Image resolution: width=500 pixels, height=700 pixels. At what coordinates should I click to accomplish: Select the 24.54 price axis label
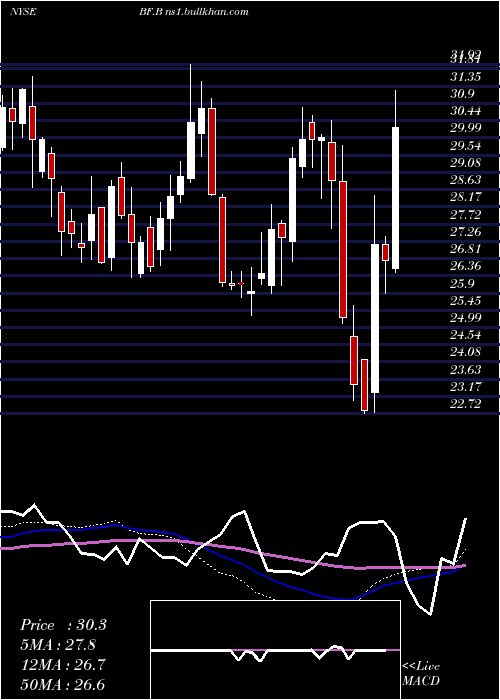(x=466, y=334)
